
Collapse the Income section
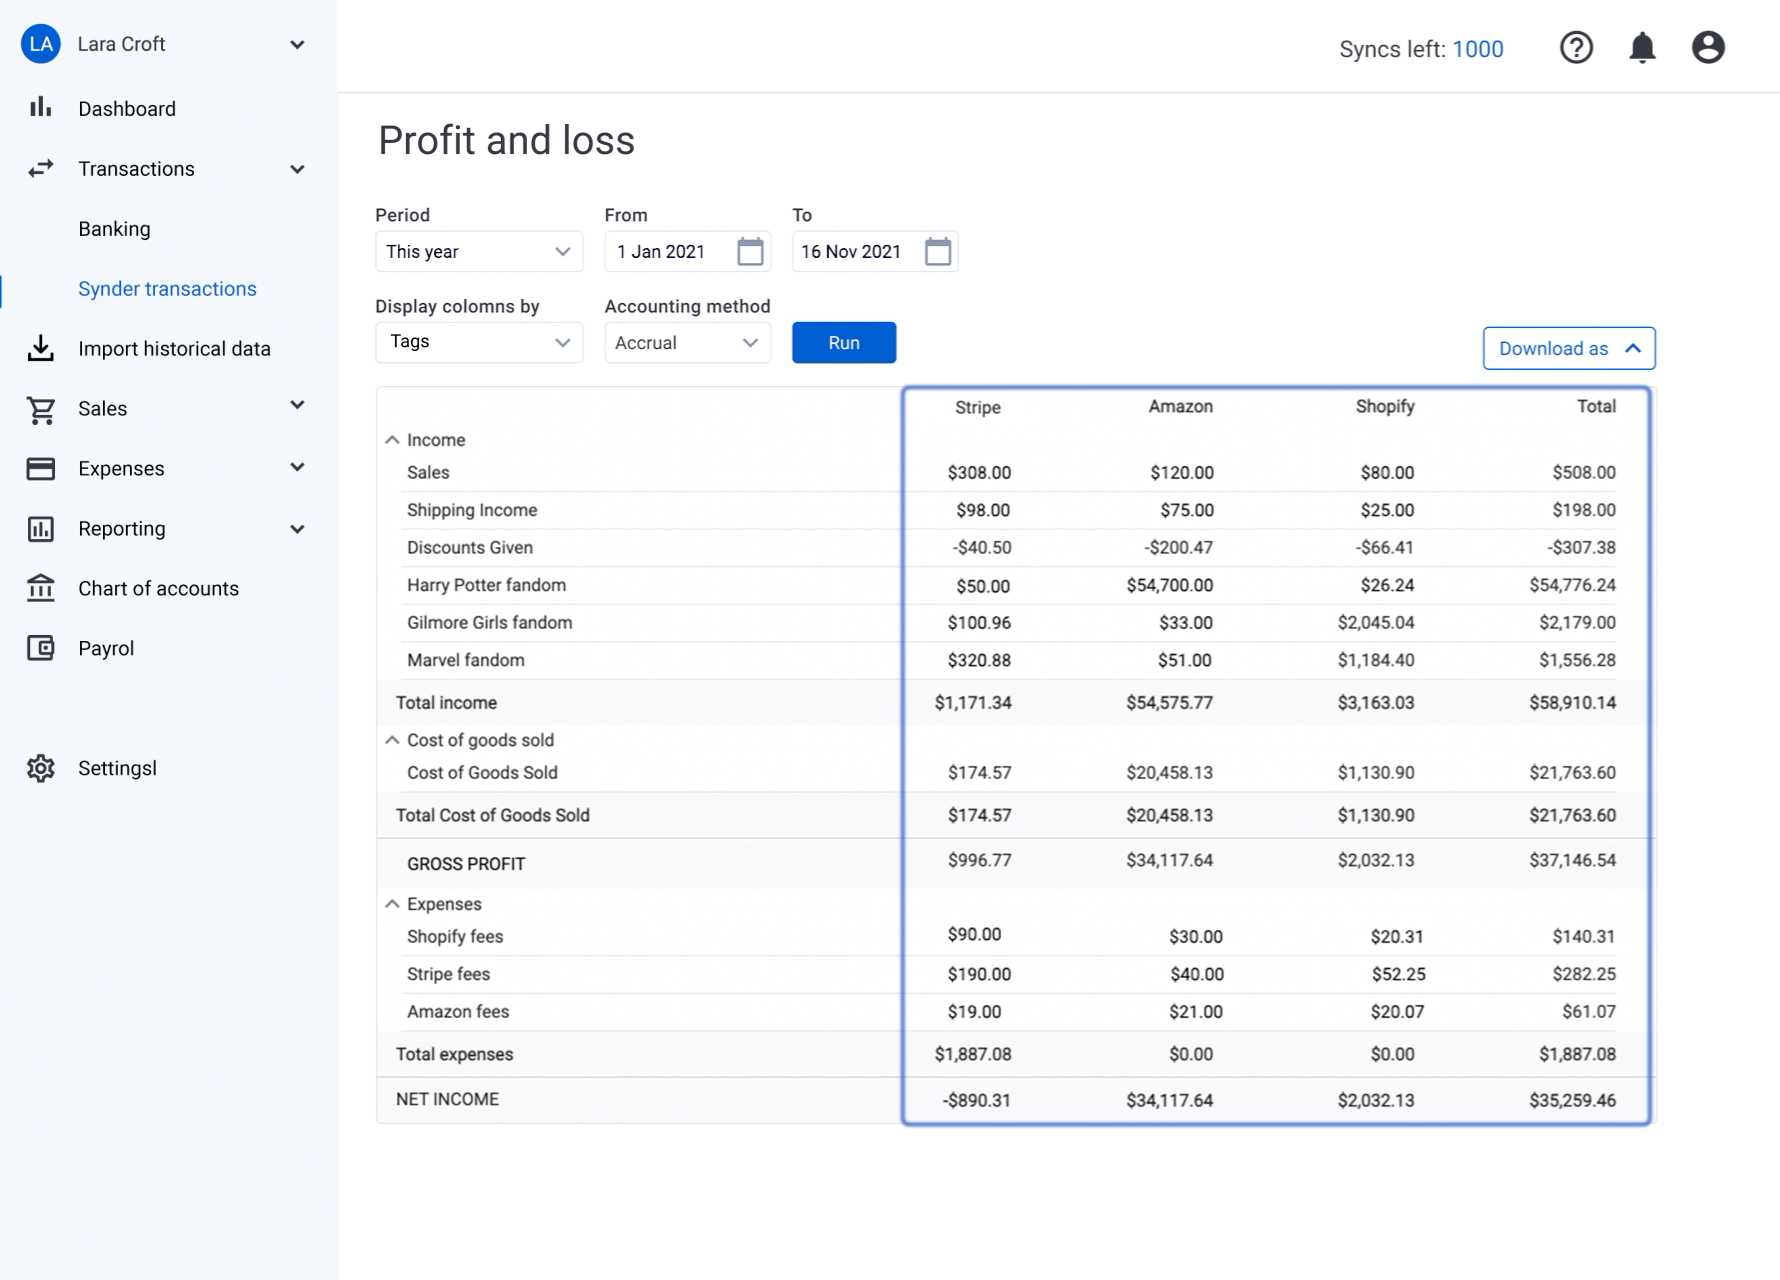pyautogui.click(x=392, y=440)
